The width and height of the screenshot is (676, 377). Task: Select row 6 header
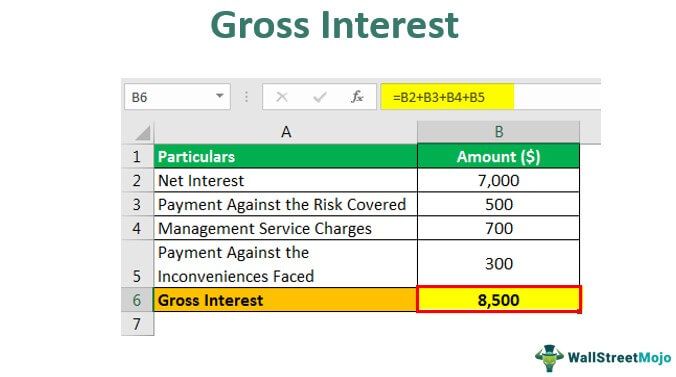point(138,300)
